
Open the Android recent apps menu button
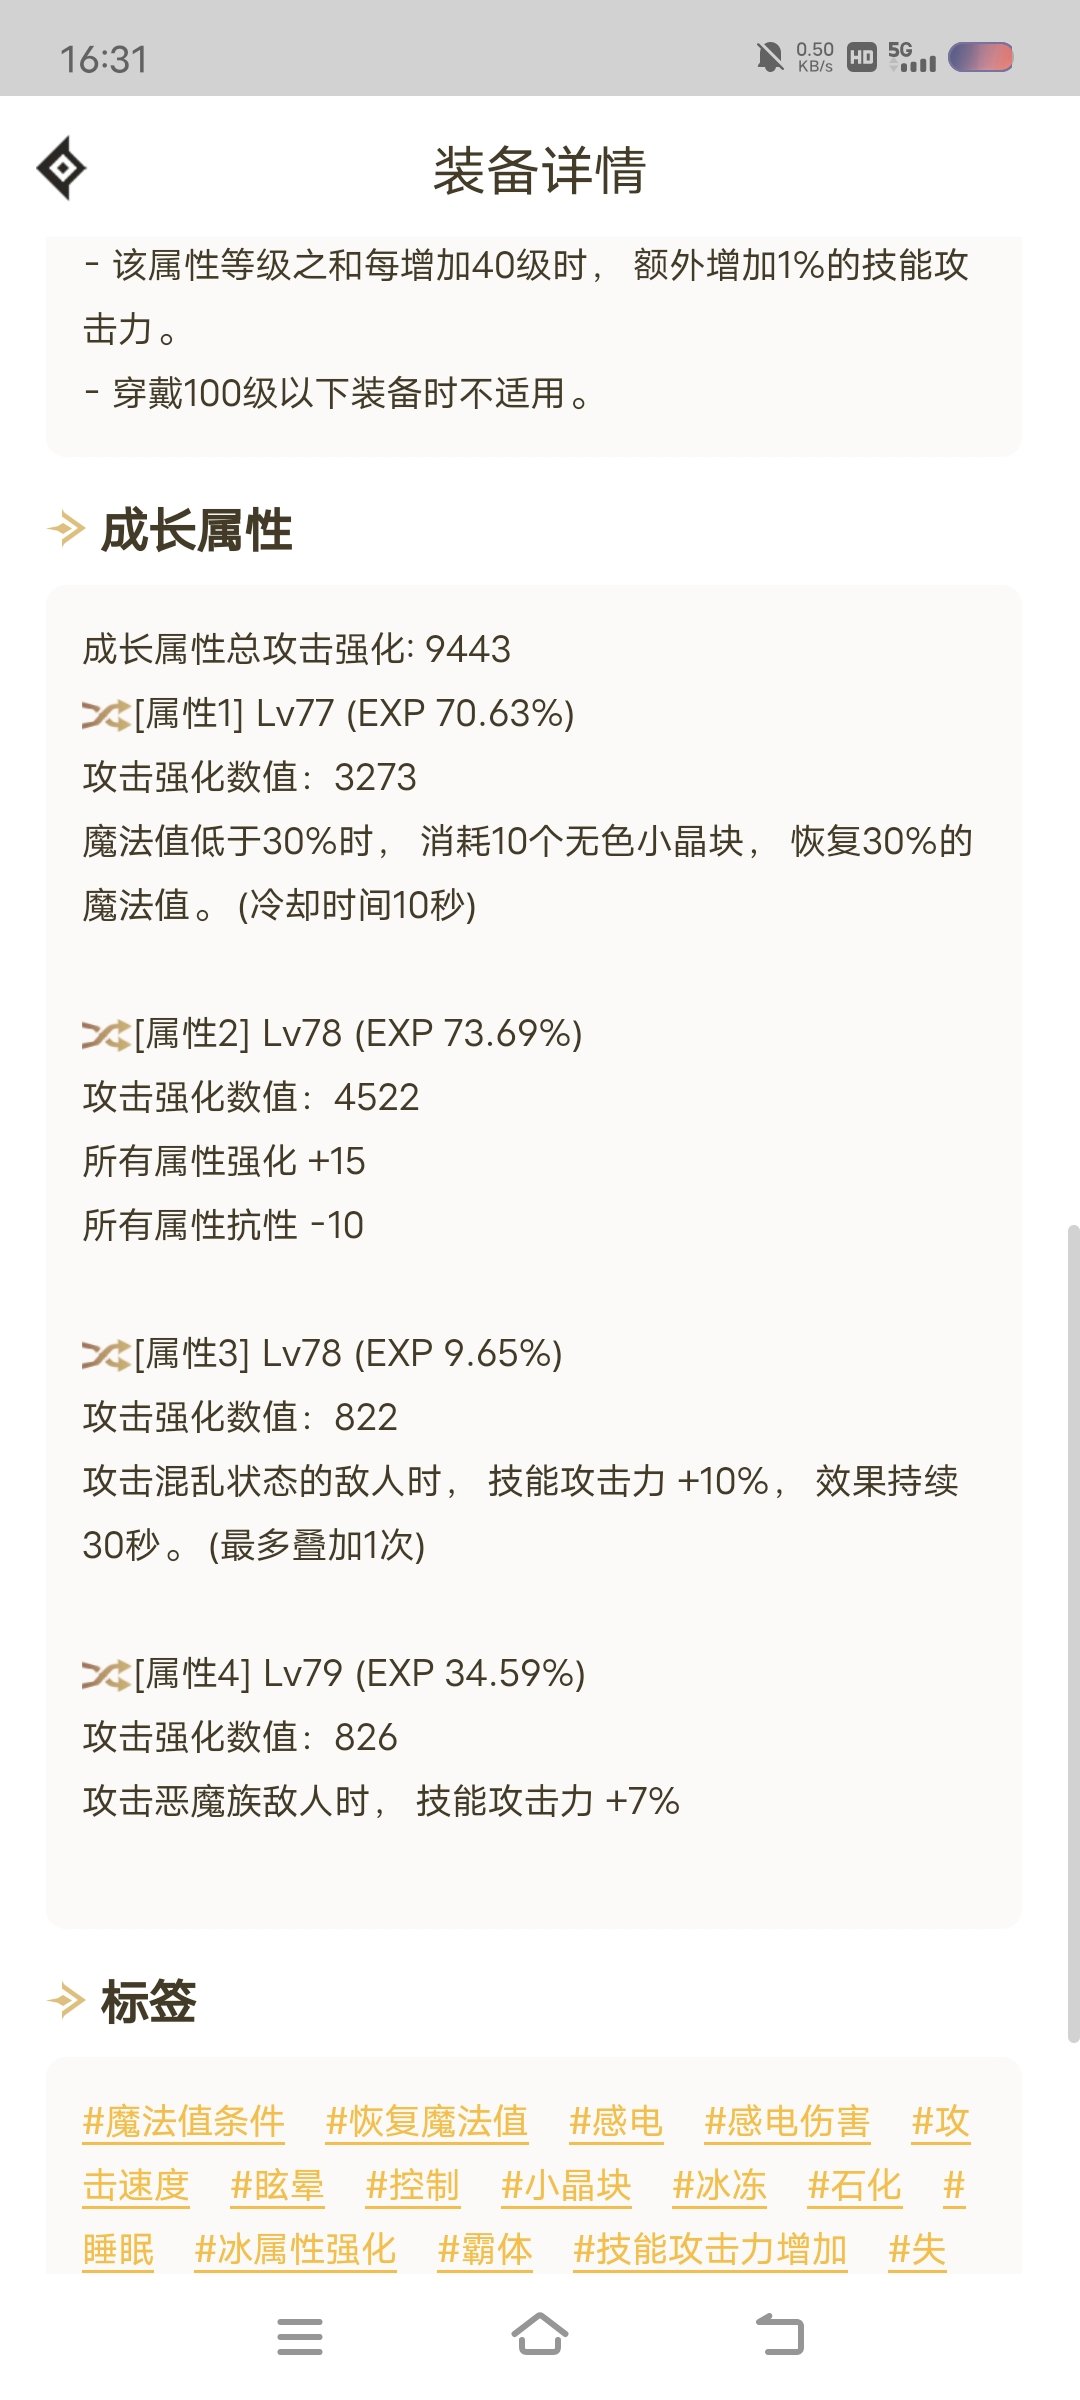pyautogui.click(x=300, y=2336)
